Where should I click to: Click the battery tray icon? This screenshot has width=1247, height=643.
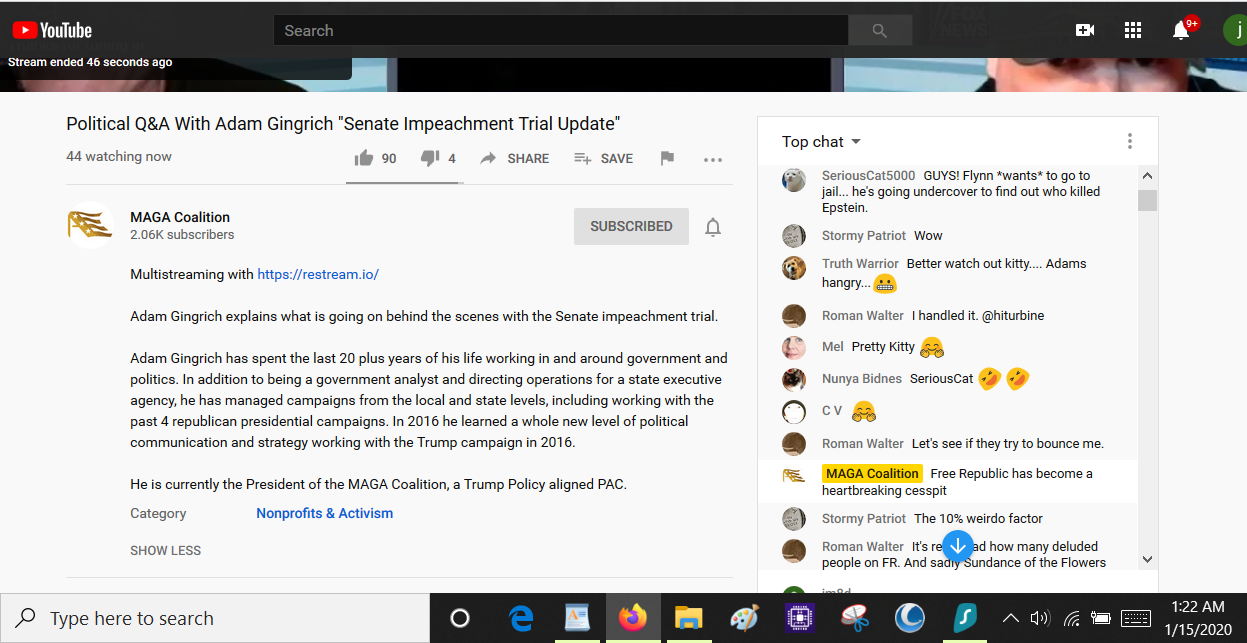(x=1102, y=618)
